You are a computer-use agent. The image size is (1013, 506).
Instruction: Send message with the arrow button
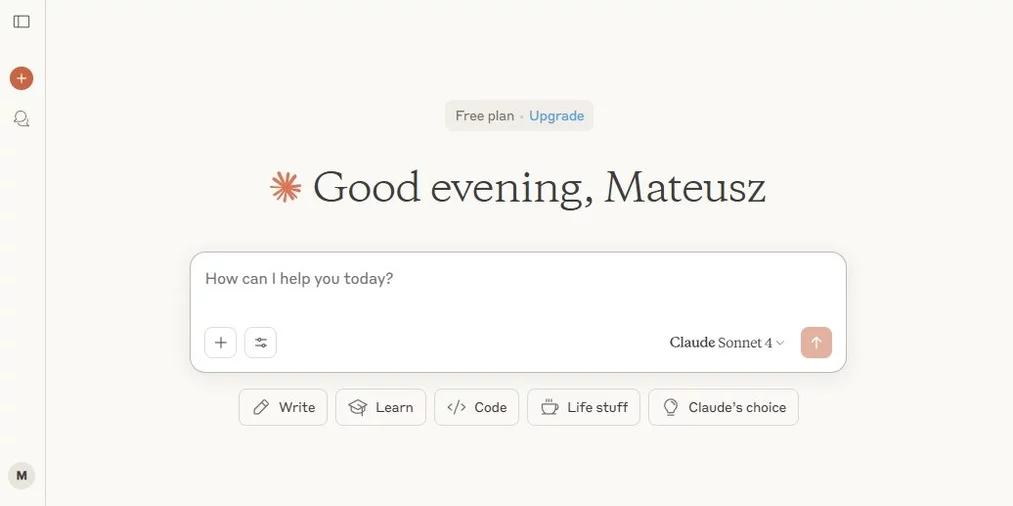point(816,343)
